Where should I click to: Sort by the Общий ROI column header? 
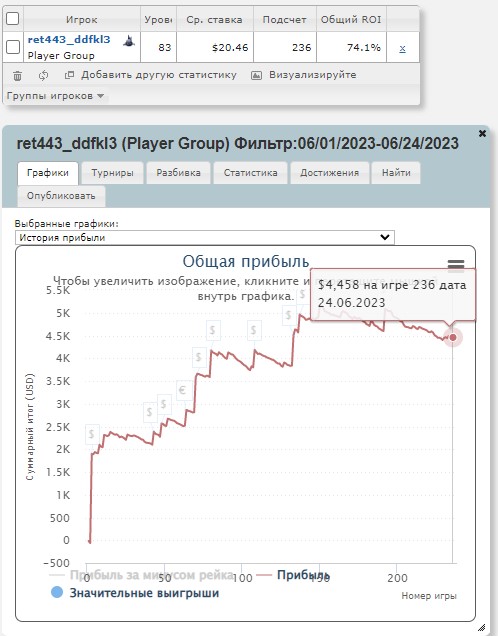pos(351,19)
